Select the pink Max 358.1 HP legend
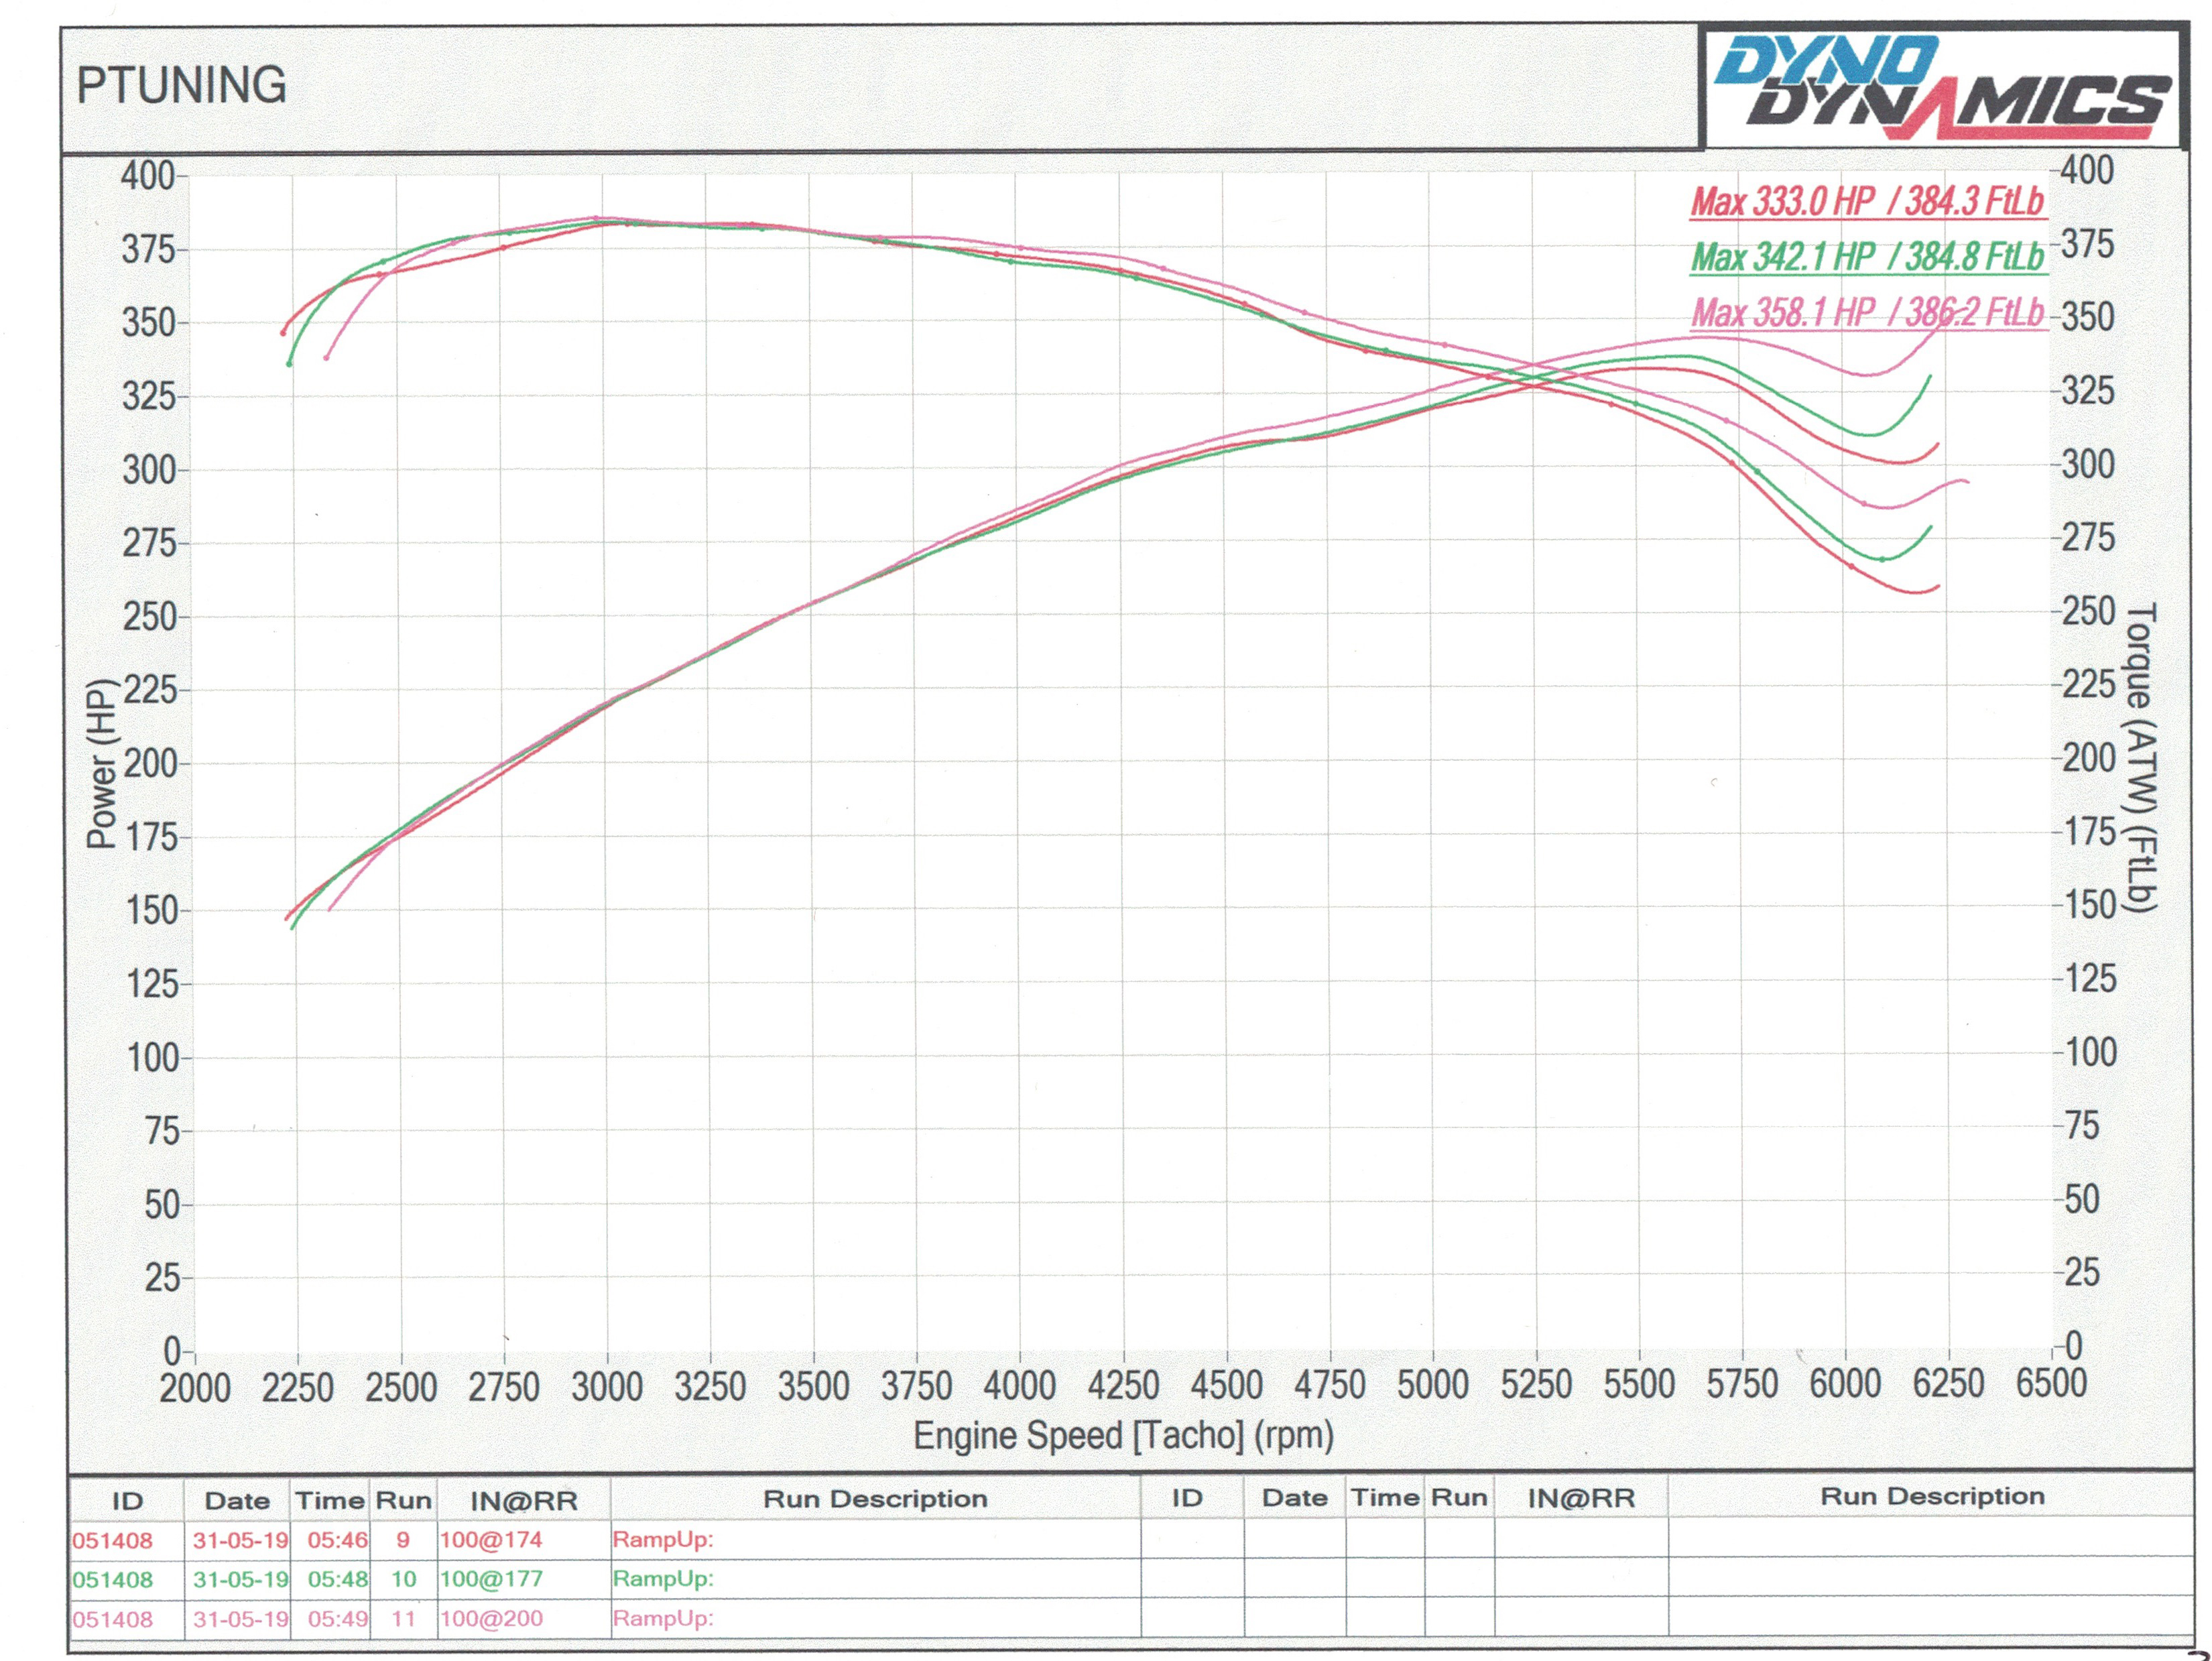This screenshot has width=2212, height=1661. click(x=1866, y=312)
